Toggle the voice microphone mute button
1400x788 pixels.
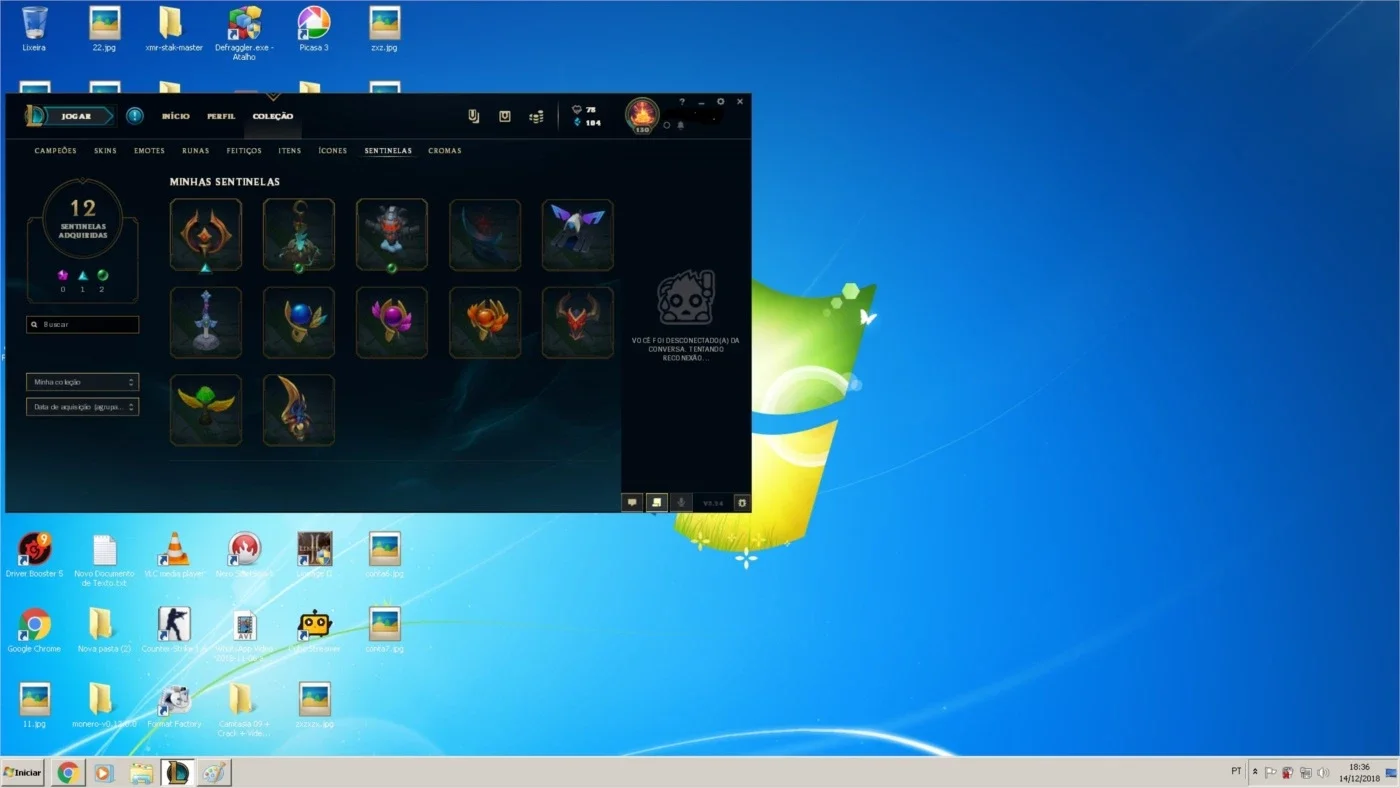pos(681,503)
